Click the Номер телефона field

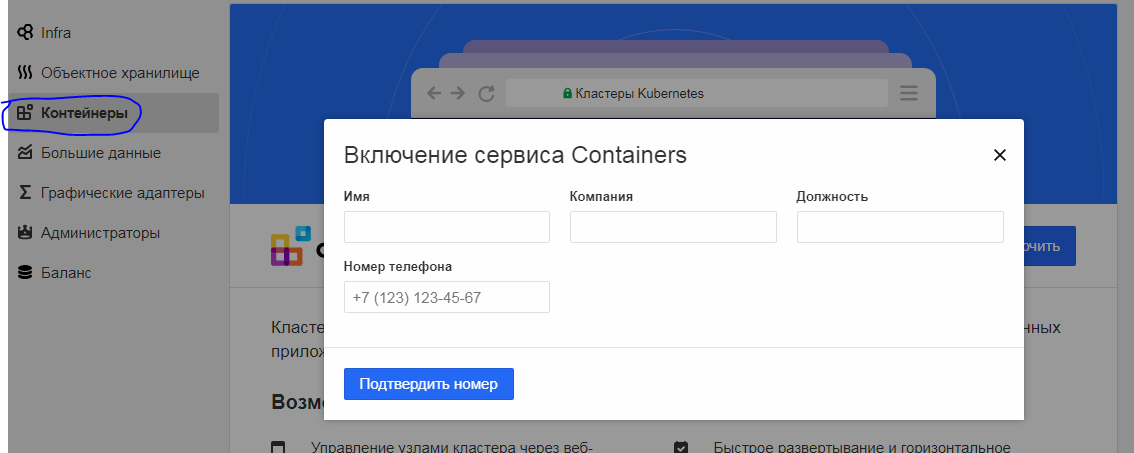pyautogui.click(x=446, y=297)
